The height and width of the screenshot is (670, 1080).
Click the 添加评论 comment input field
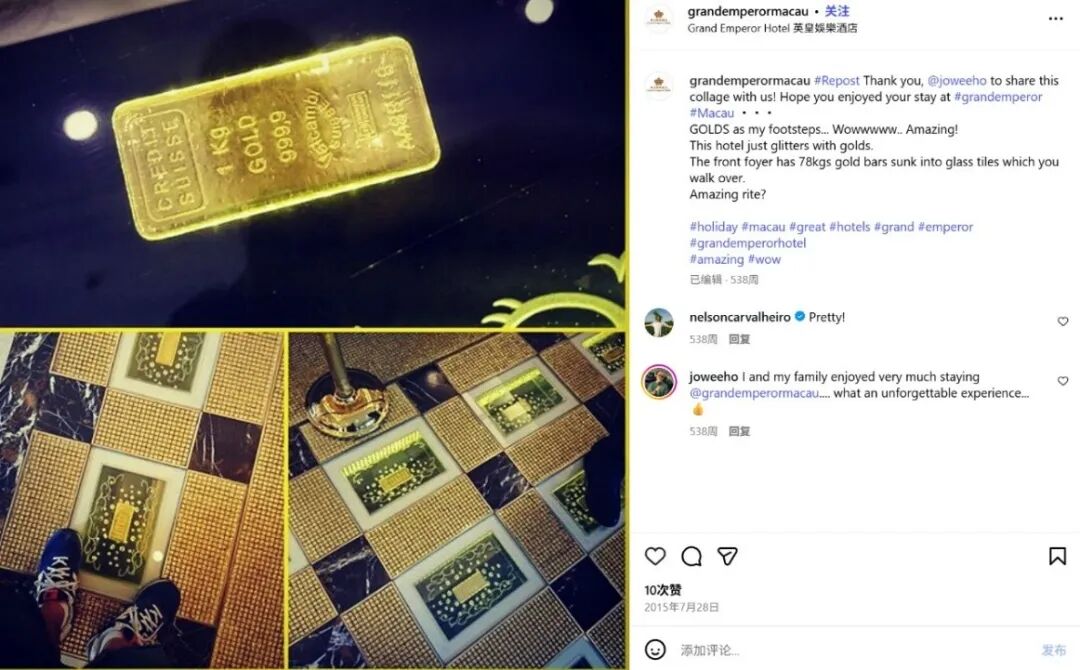pyautogui.click(x=854, y=650)
